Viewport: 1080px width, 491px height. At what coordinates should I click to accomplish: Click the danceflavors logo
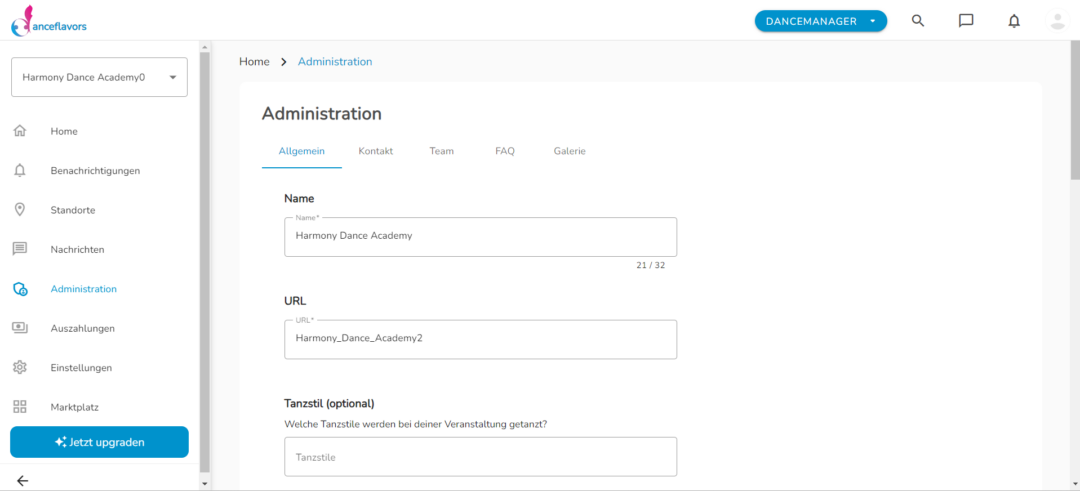click(49, 21)
